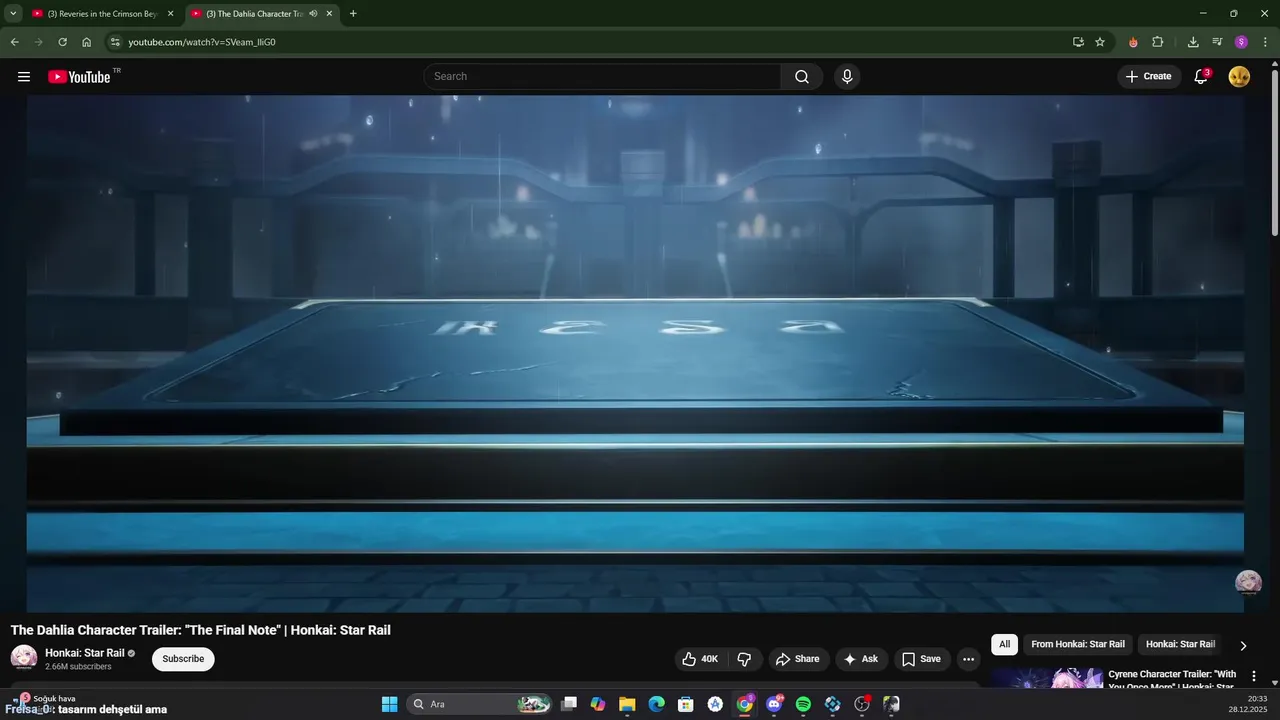Viewport: 1280px width, 720px height.
Task: Click the YouTube search input field
Action: (x=602, y=77)
